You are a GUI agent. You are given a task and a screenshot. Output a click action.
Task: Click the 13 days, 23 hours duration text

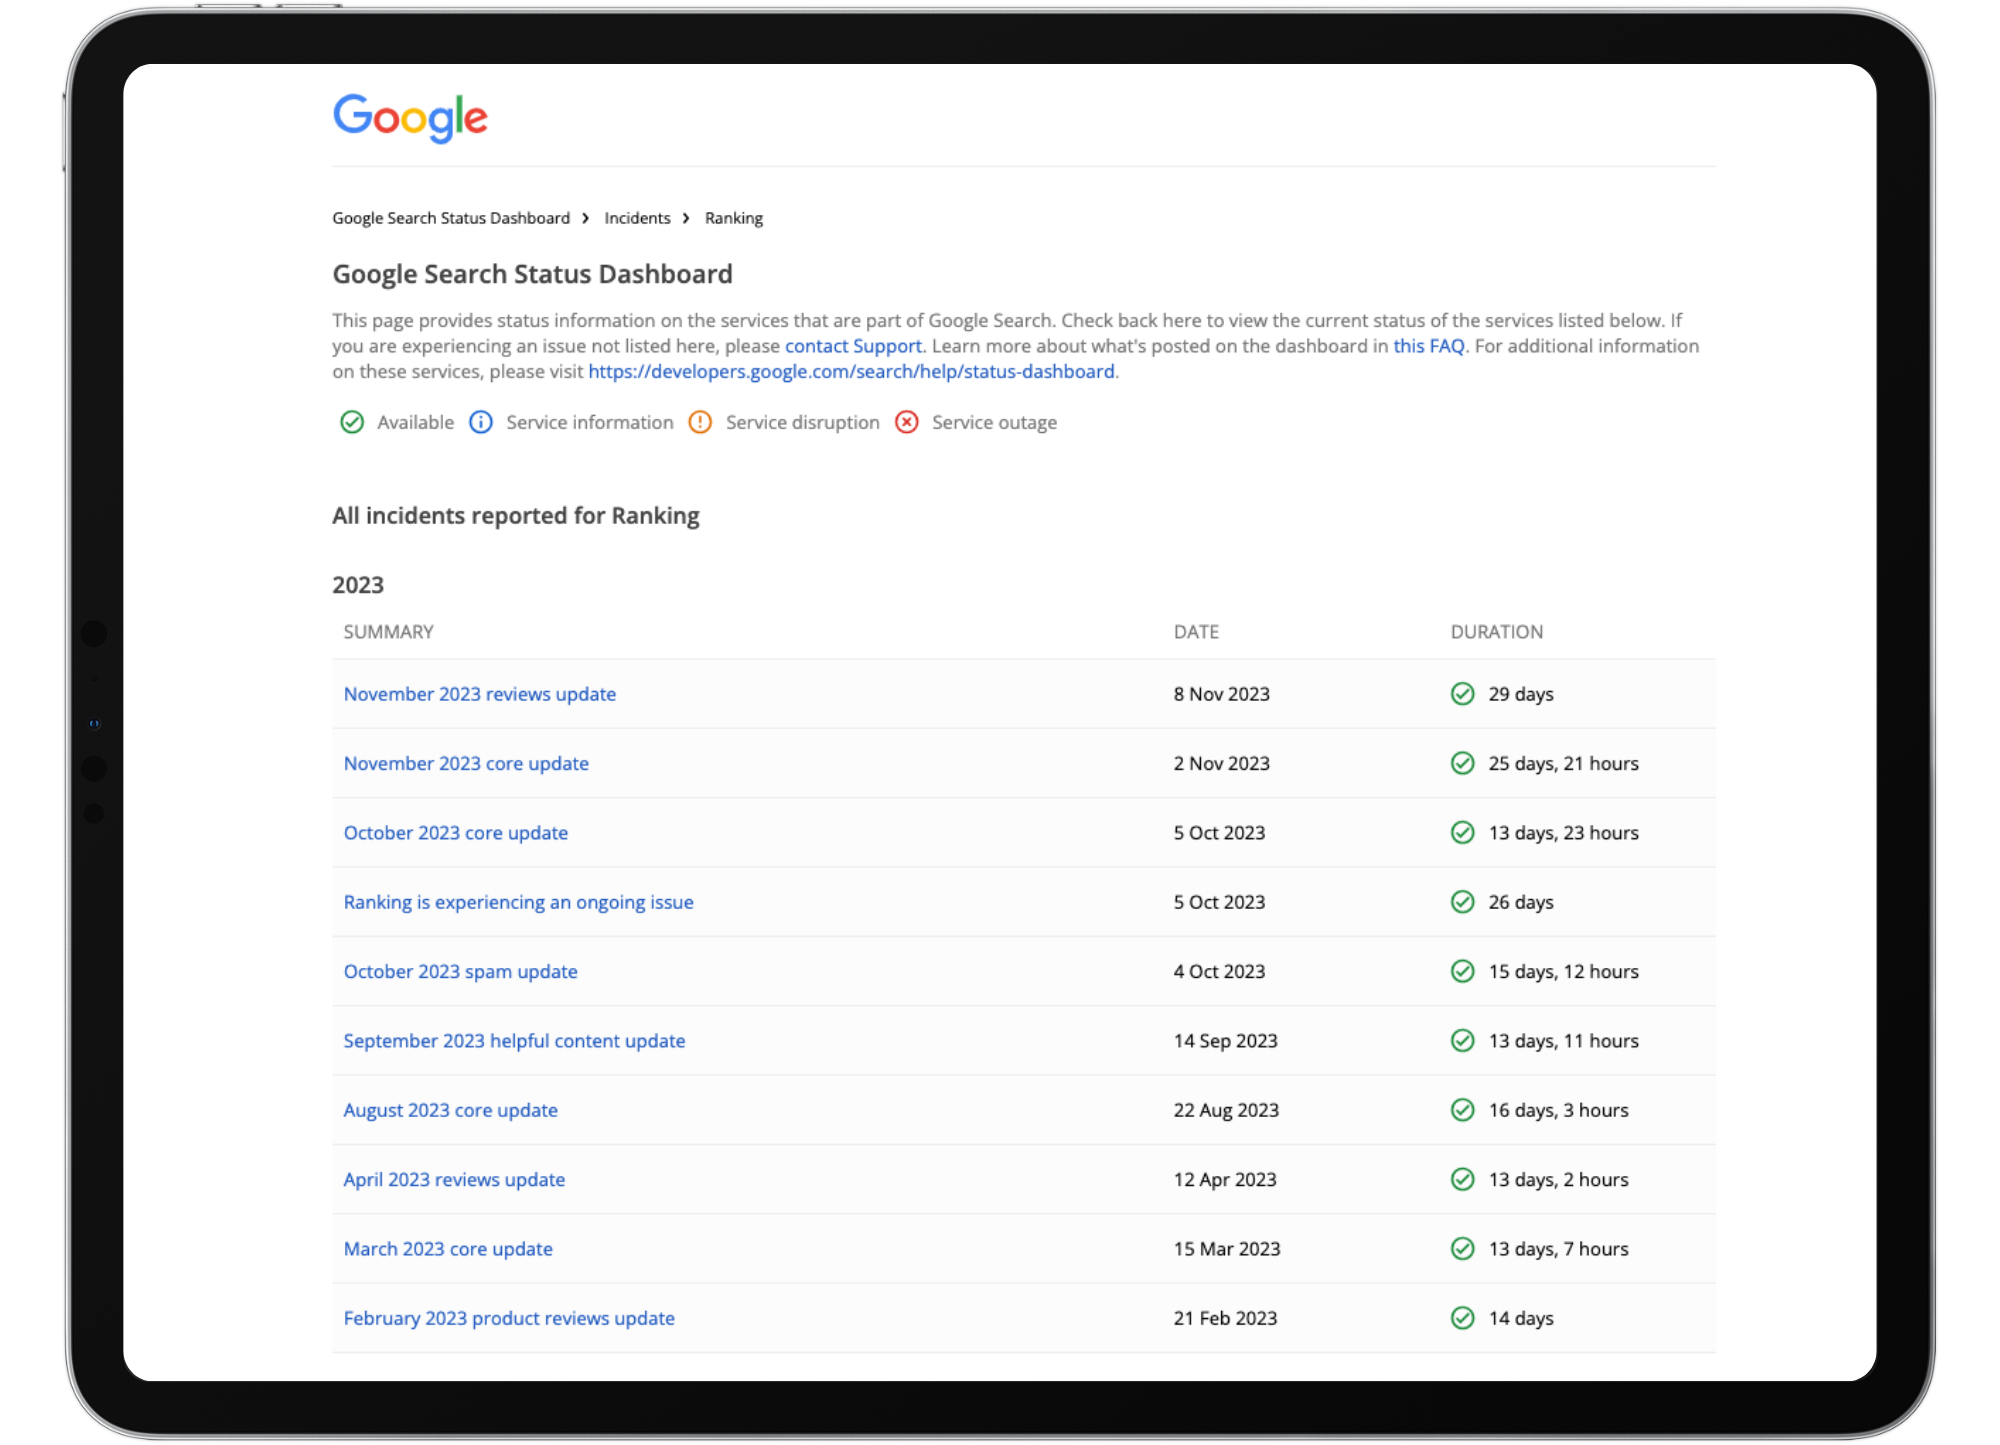click(1564, 833)
